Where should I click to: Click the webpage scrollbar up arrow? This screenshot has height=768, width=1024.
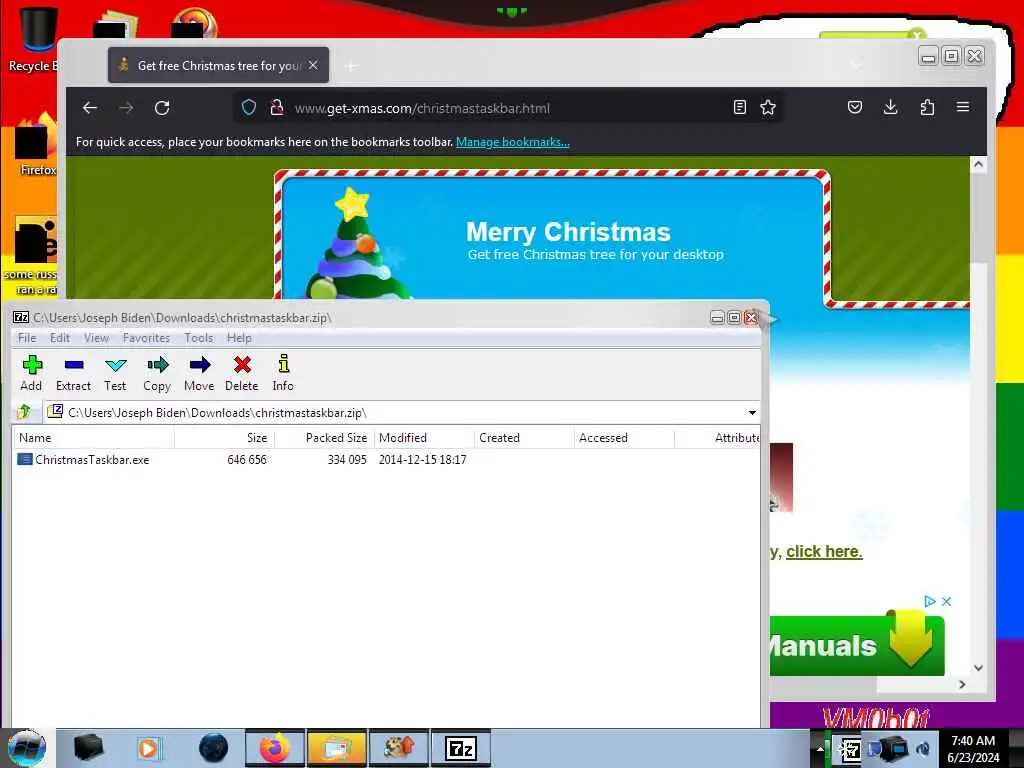tap(978, 165)
